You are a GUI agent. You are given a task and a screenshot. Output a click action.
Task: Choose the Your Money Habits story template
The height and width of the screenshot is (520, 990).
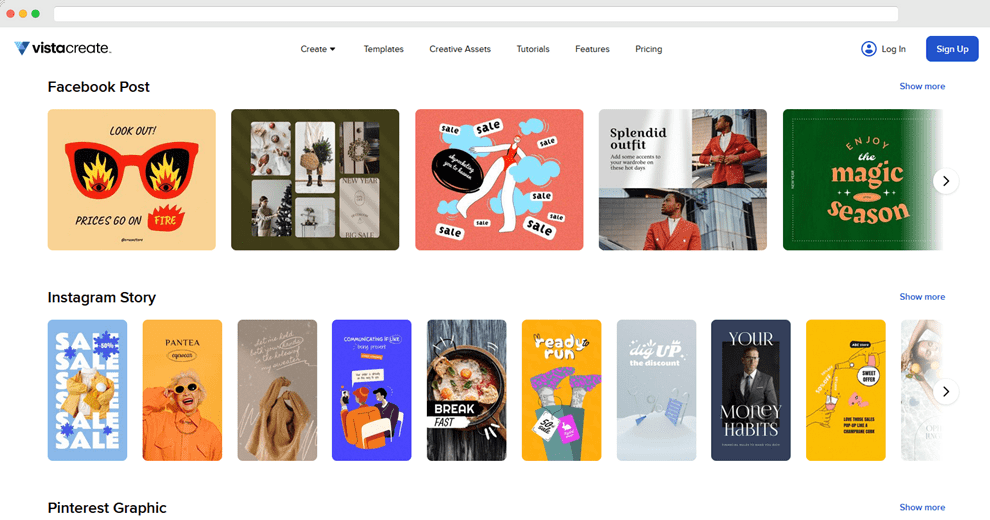tap(751, 390)
